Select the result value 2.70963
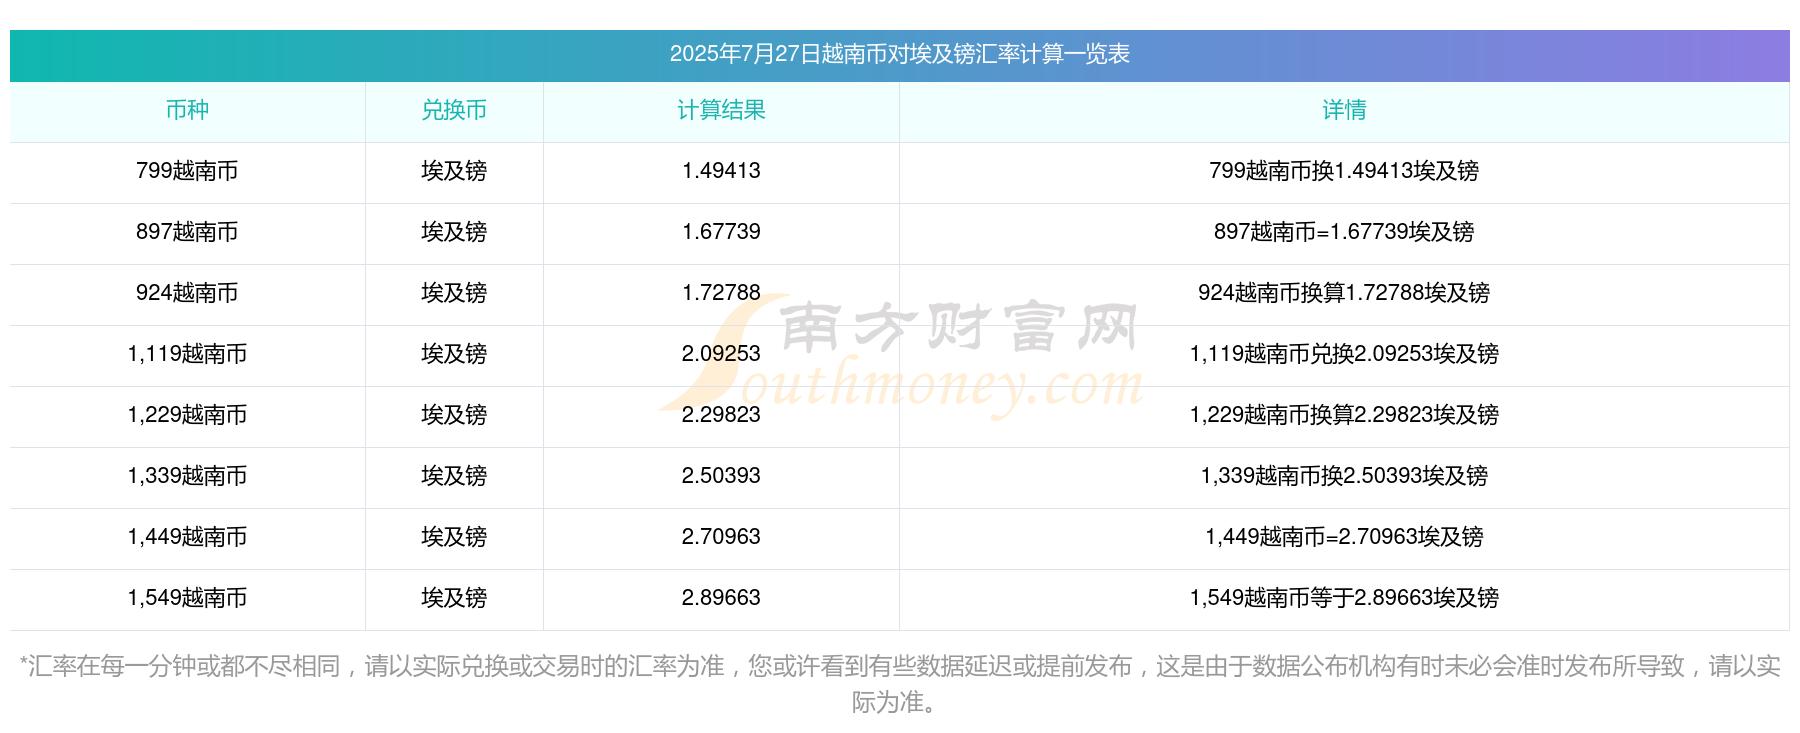Screen dimensions: 1800x733 [x=721, y=537]
